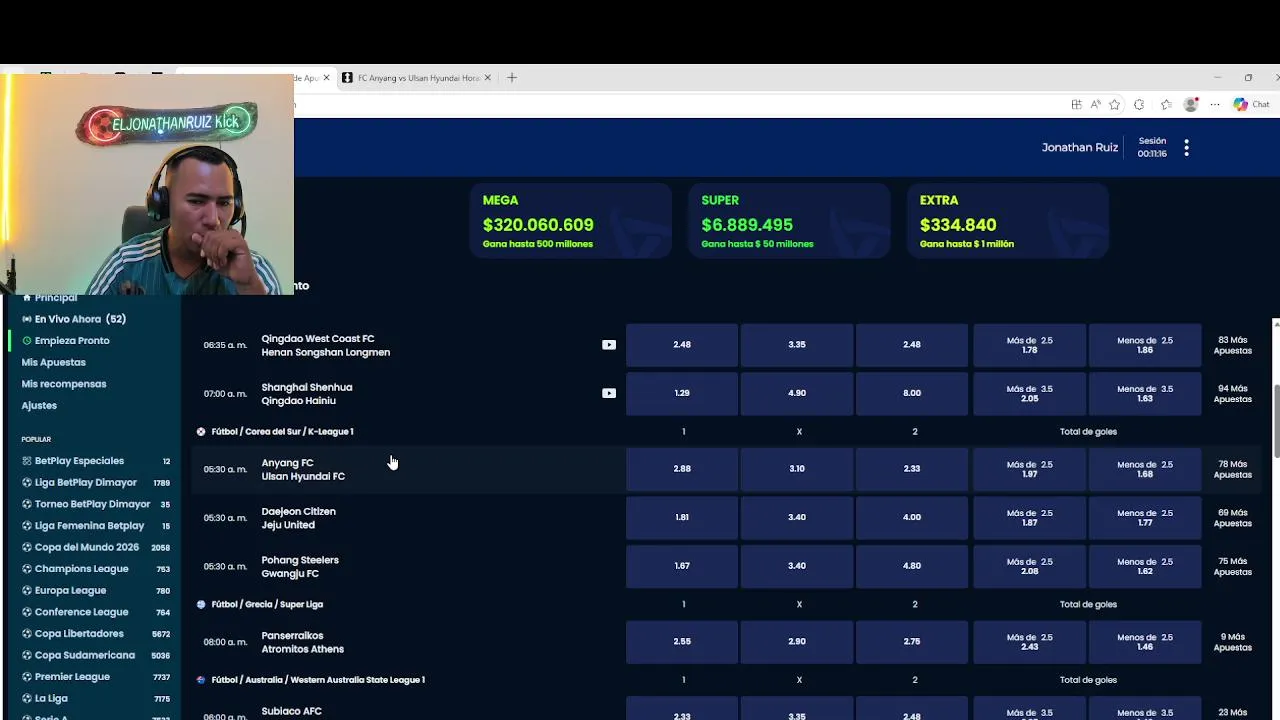Click the live signal icon beside En Vivo Ahora
The image size is (1280, 720).
click(27, 319)
